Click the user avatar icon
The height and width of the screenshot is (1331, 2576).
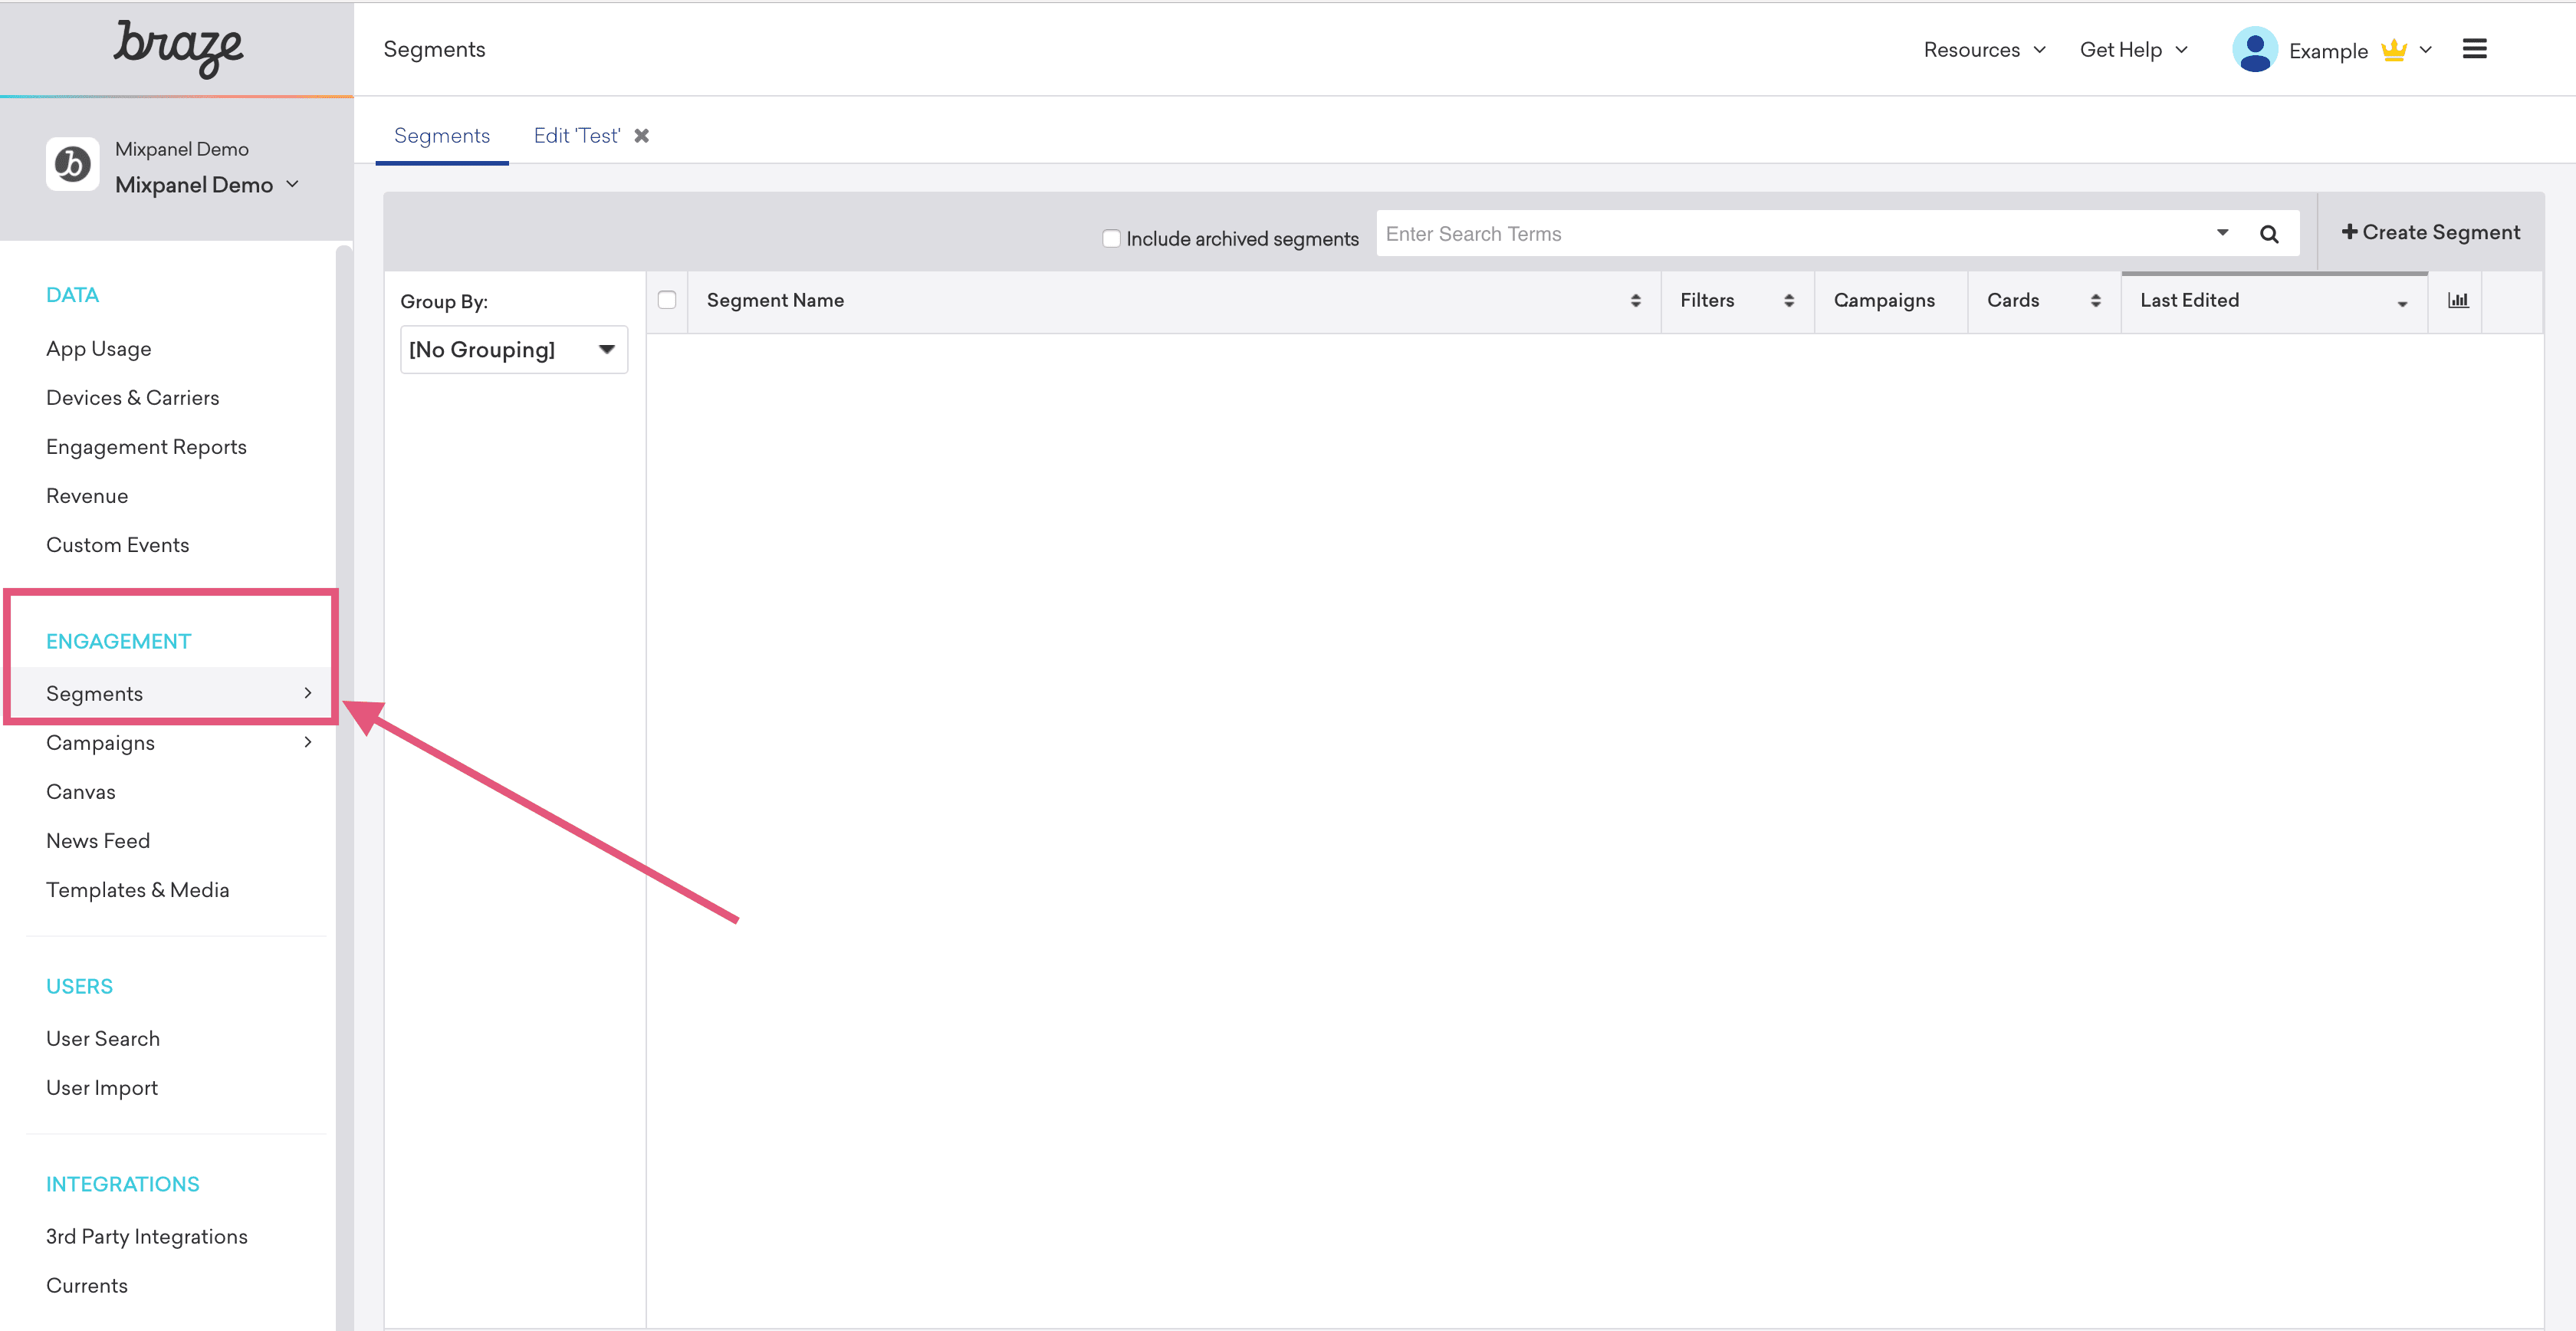tap(2254, 49)
